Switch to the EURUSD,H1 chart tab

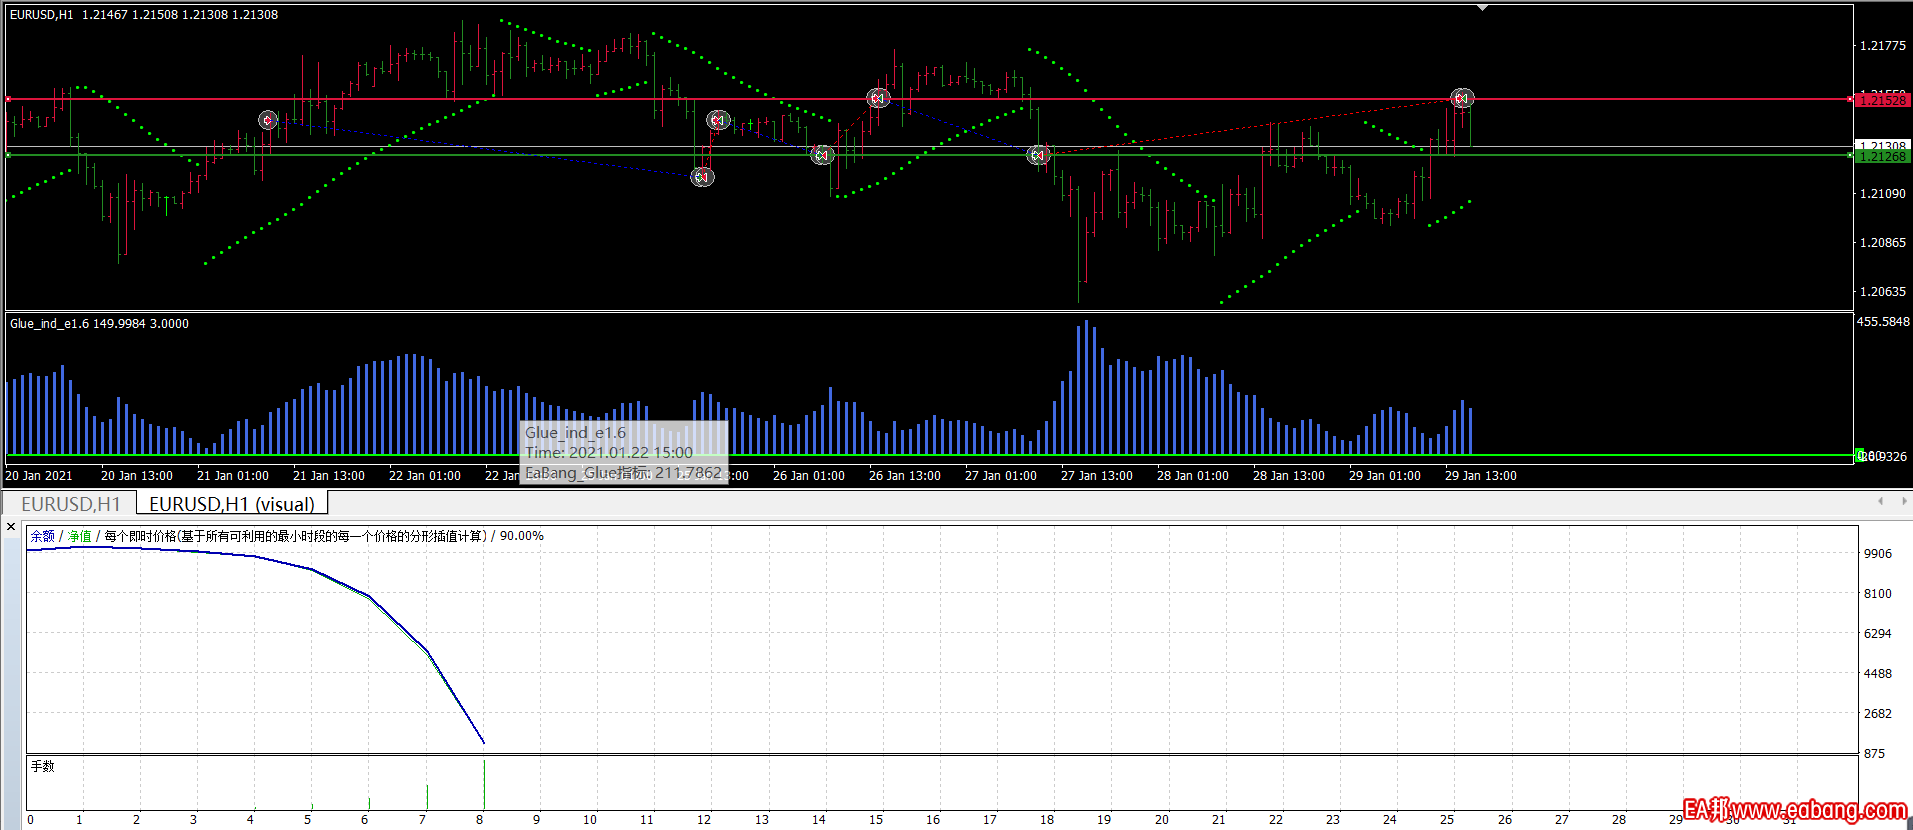tap(70, 504)
